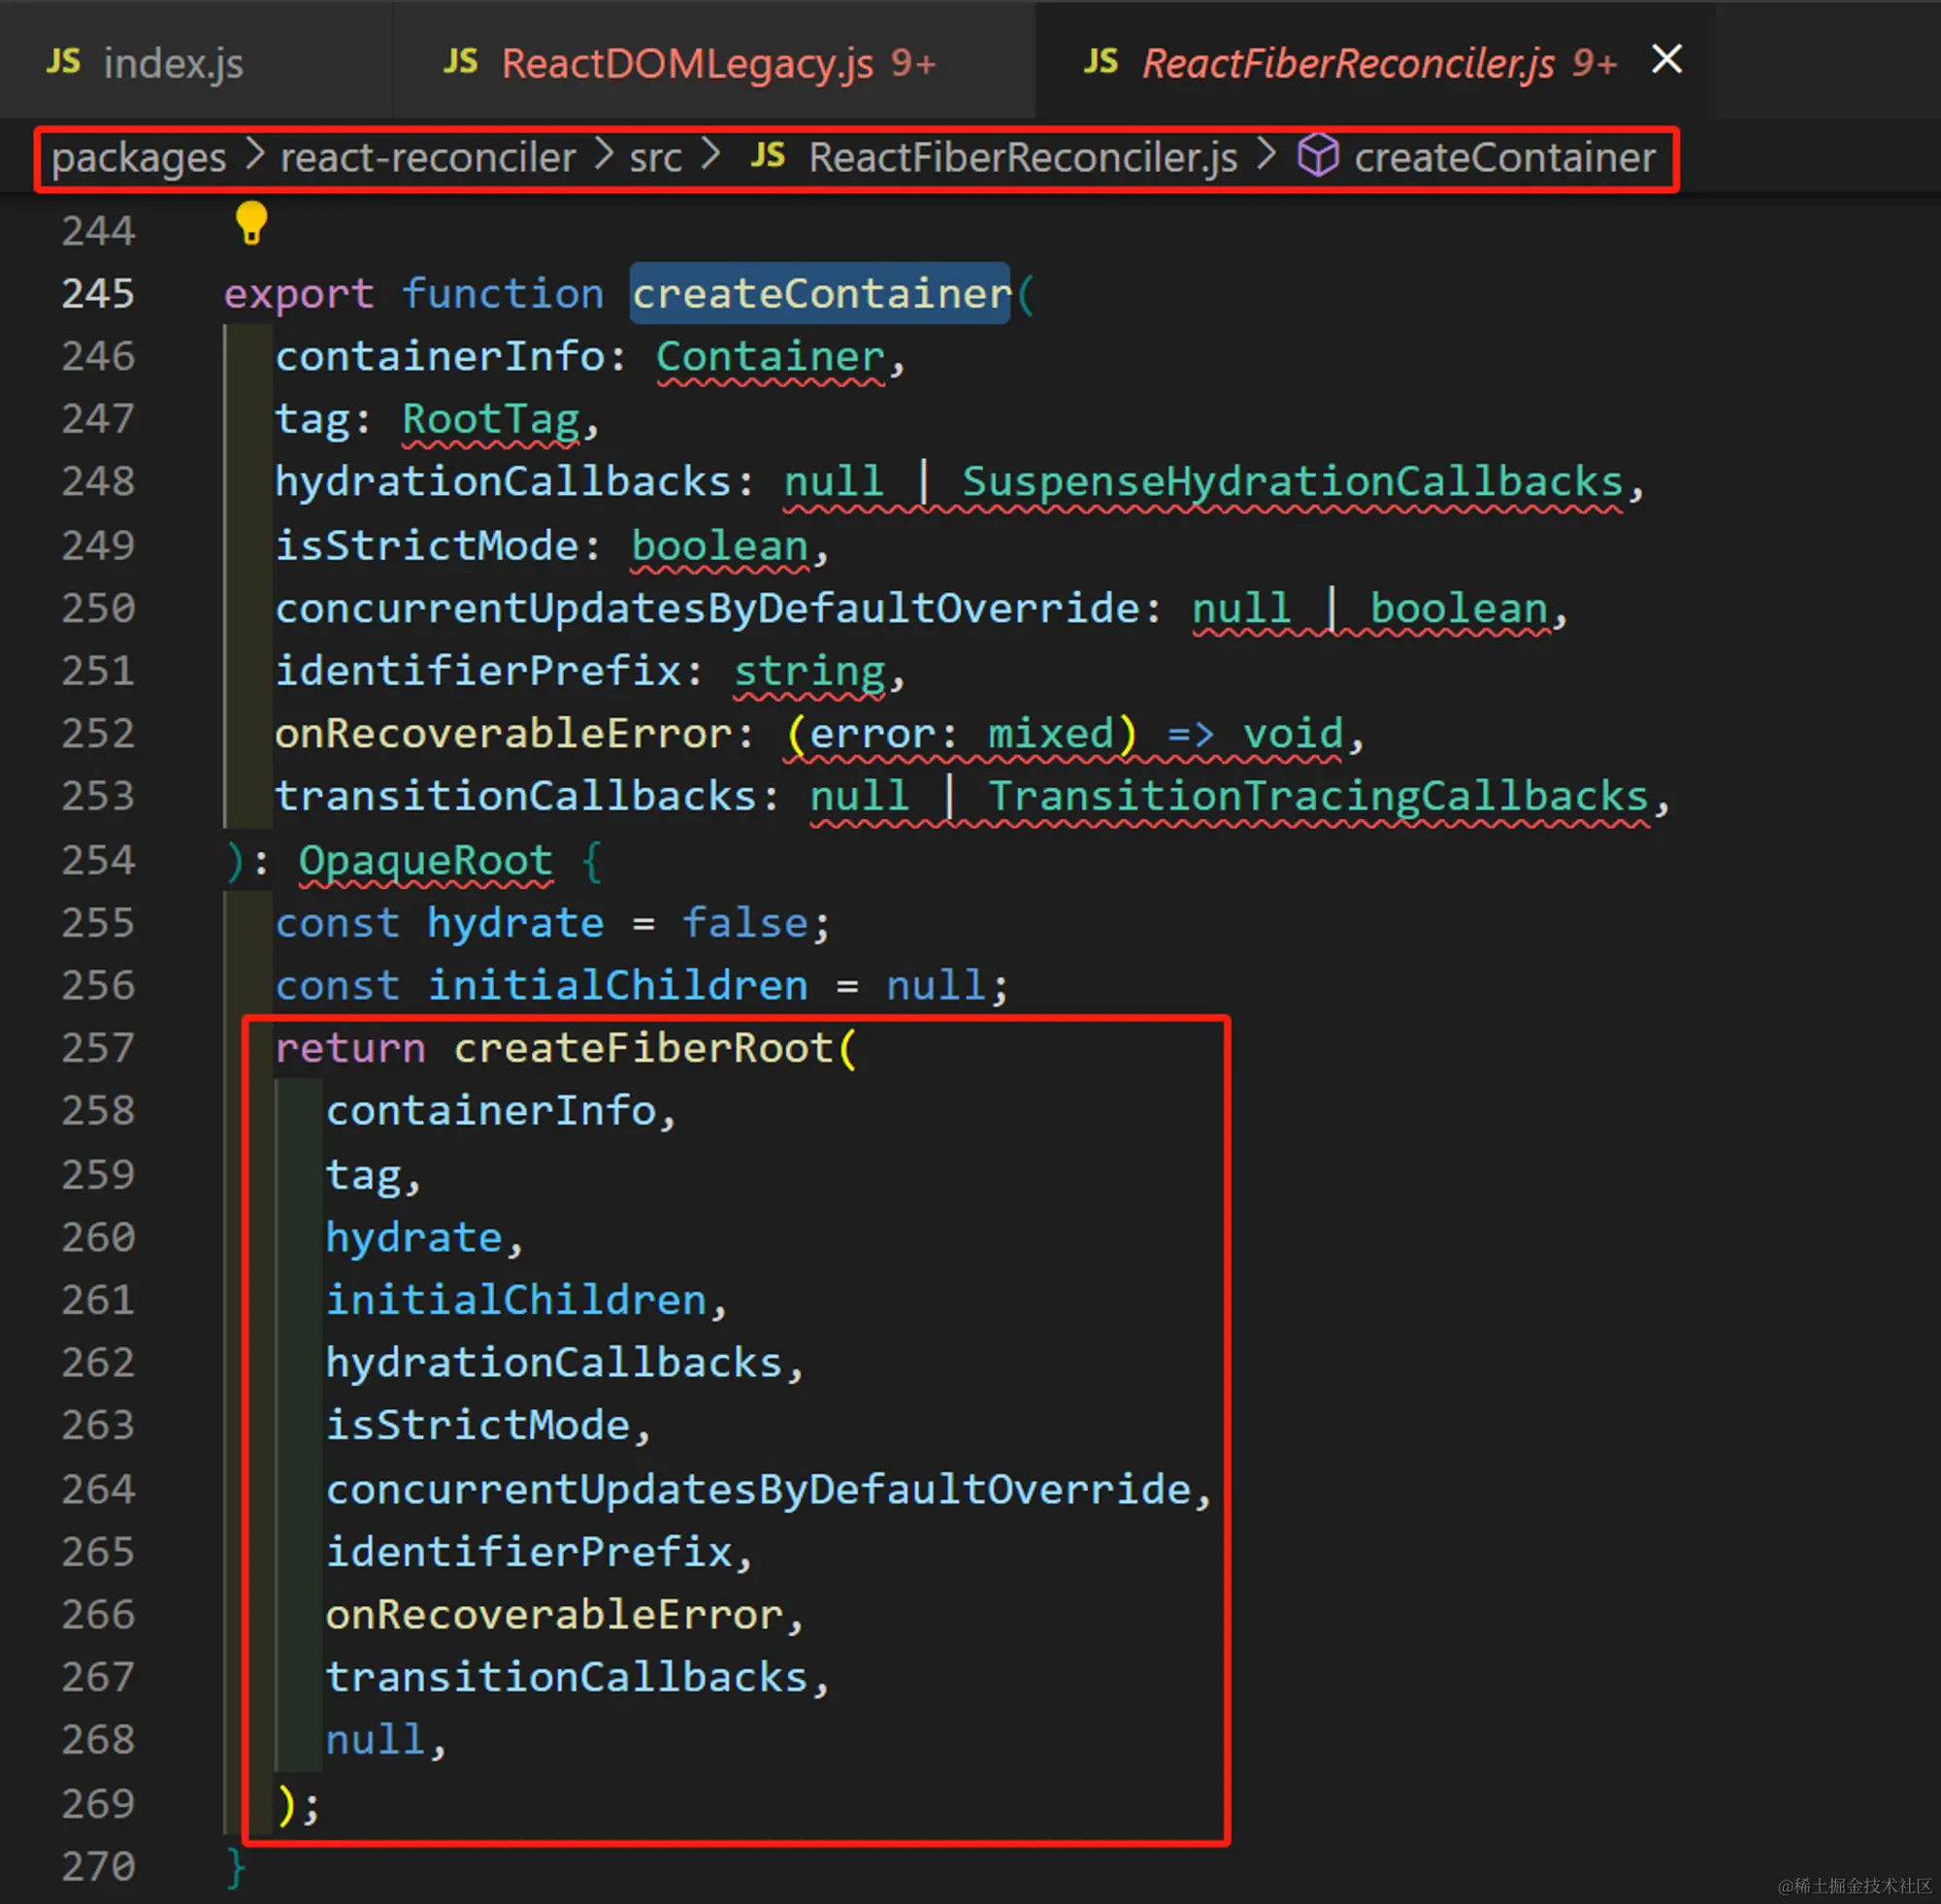Click the highlighted createContainer function name
Image resolution: width=1941 pixels, height=1904 pixels.
click(820, 294)
